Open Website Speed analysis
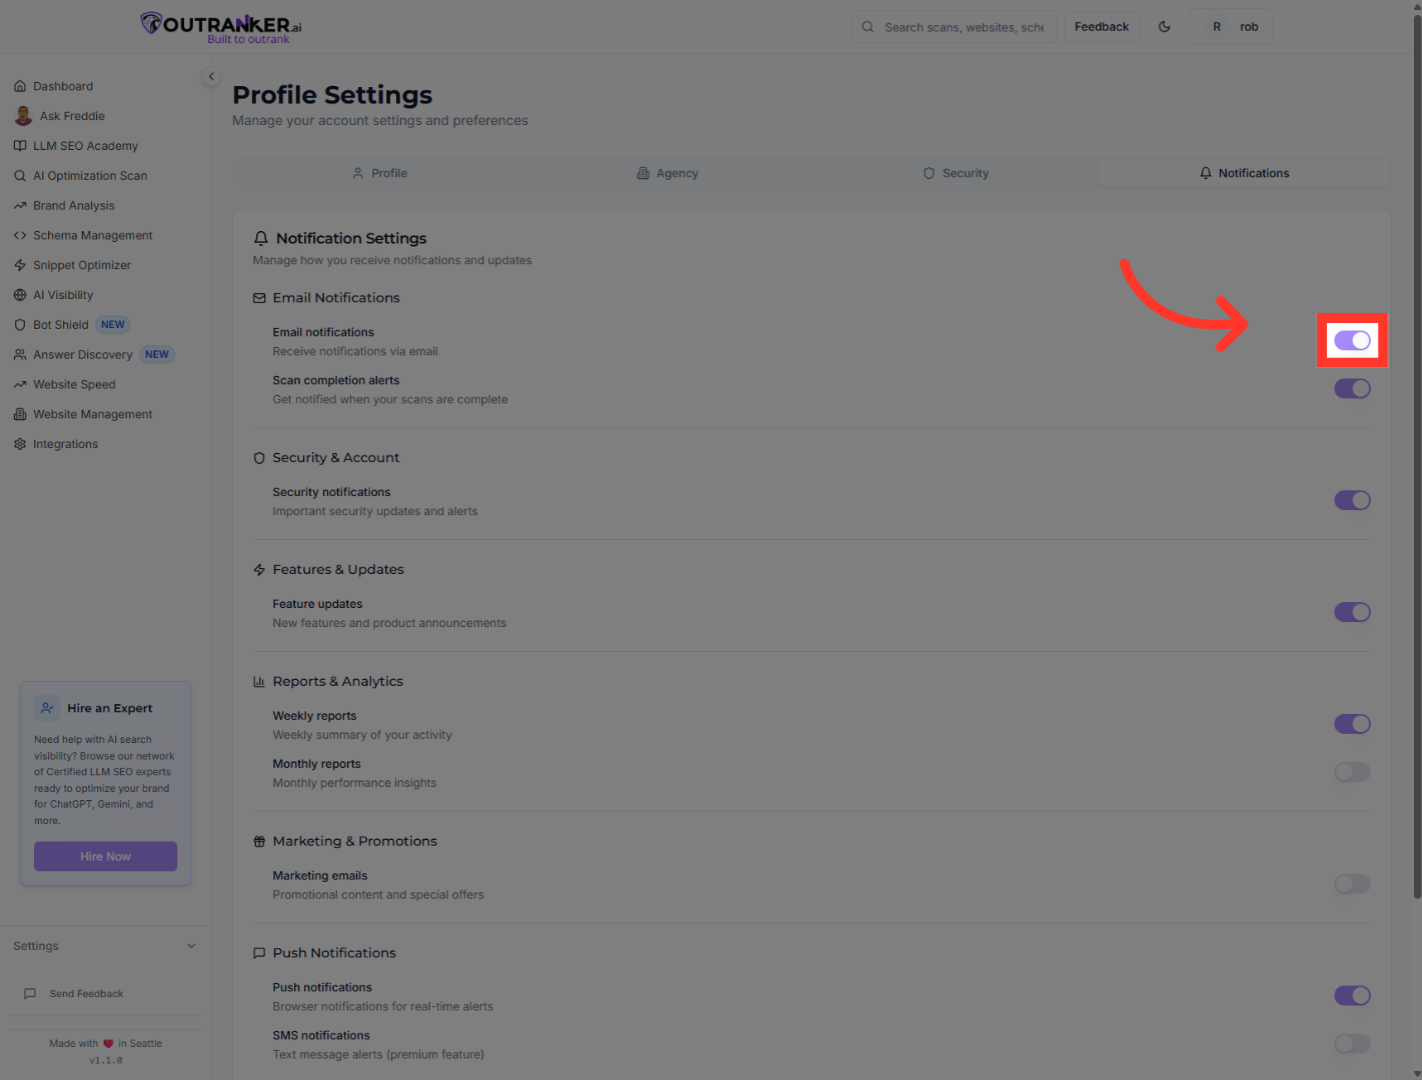Screen dimensions: 1422x1080 (73, 384)
